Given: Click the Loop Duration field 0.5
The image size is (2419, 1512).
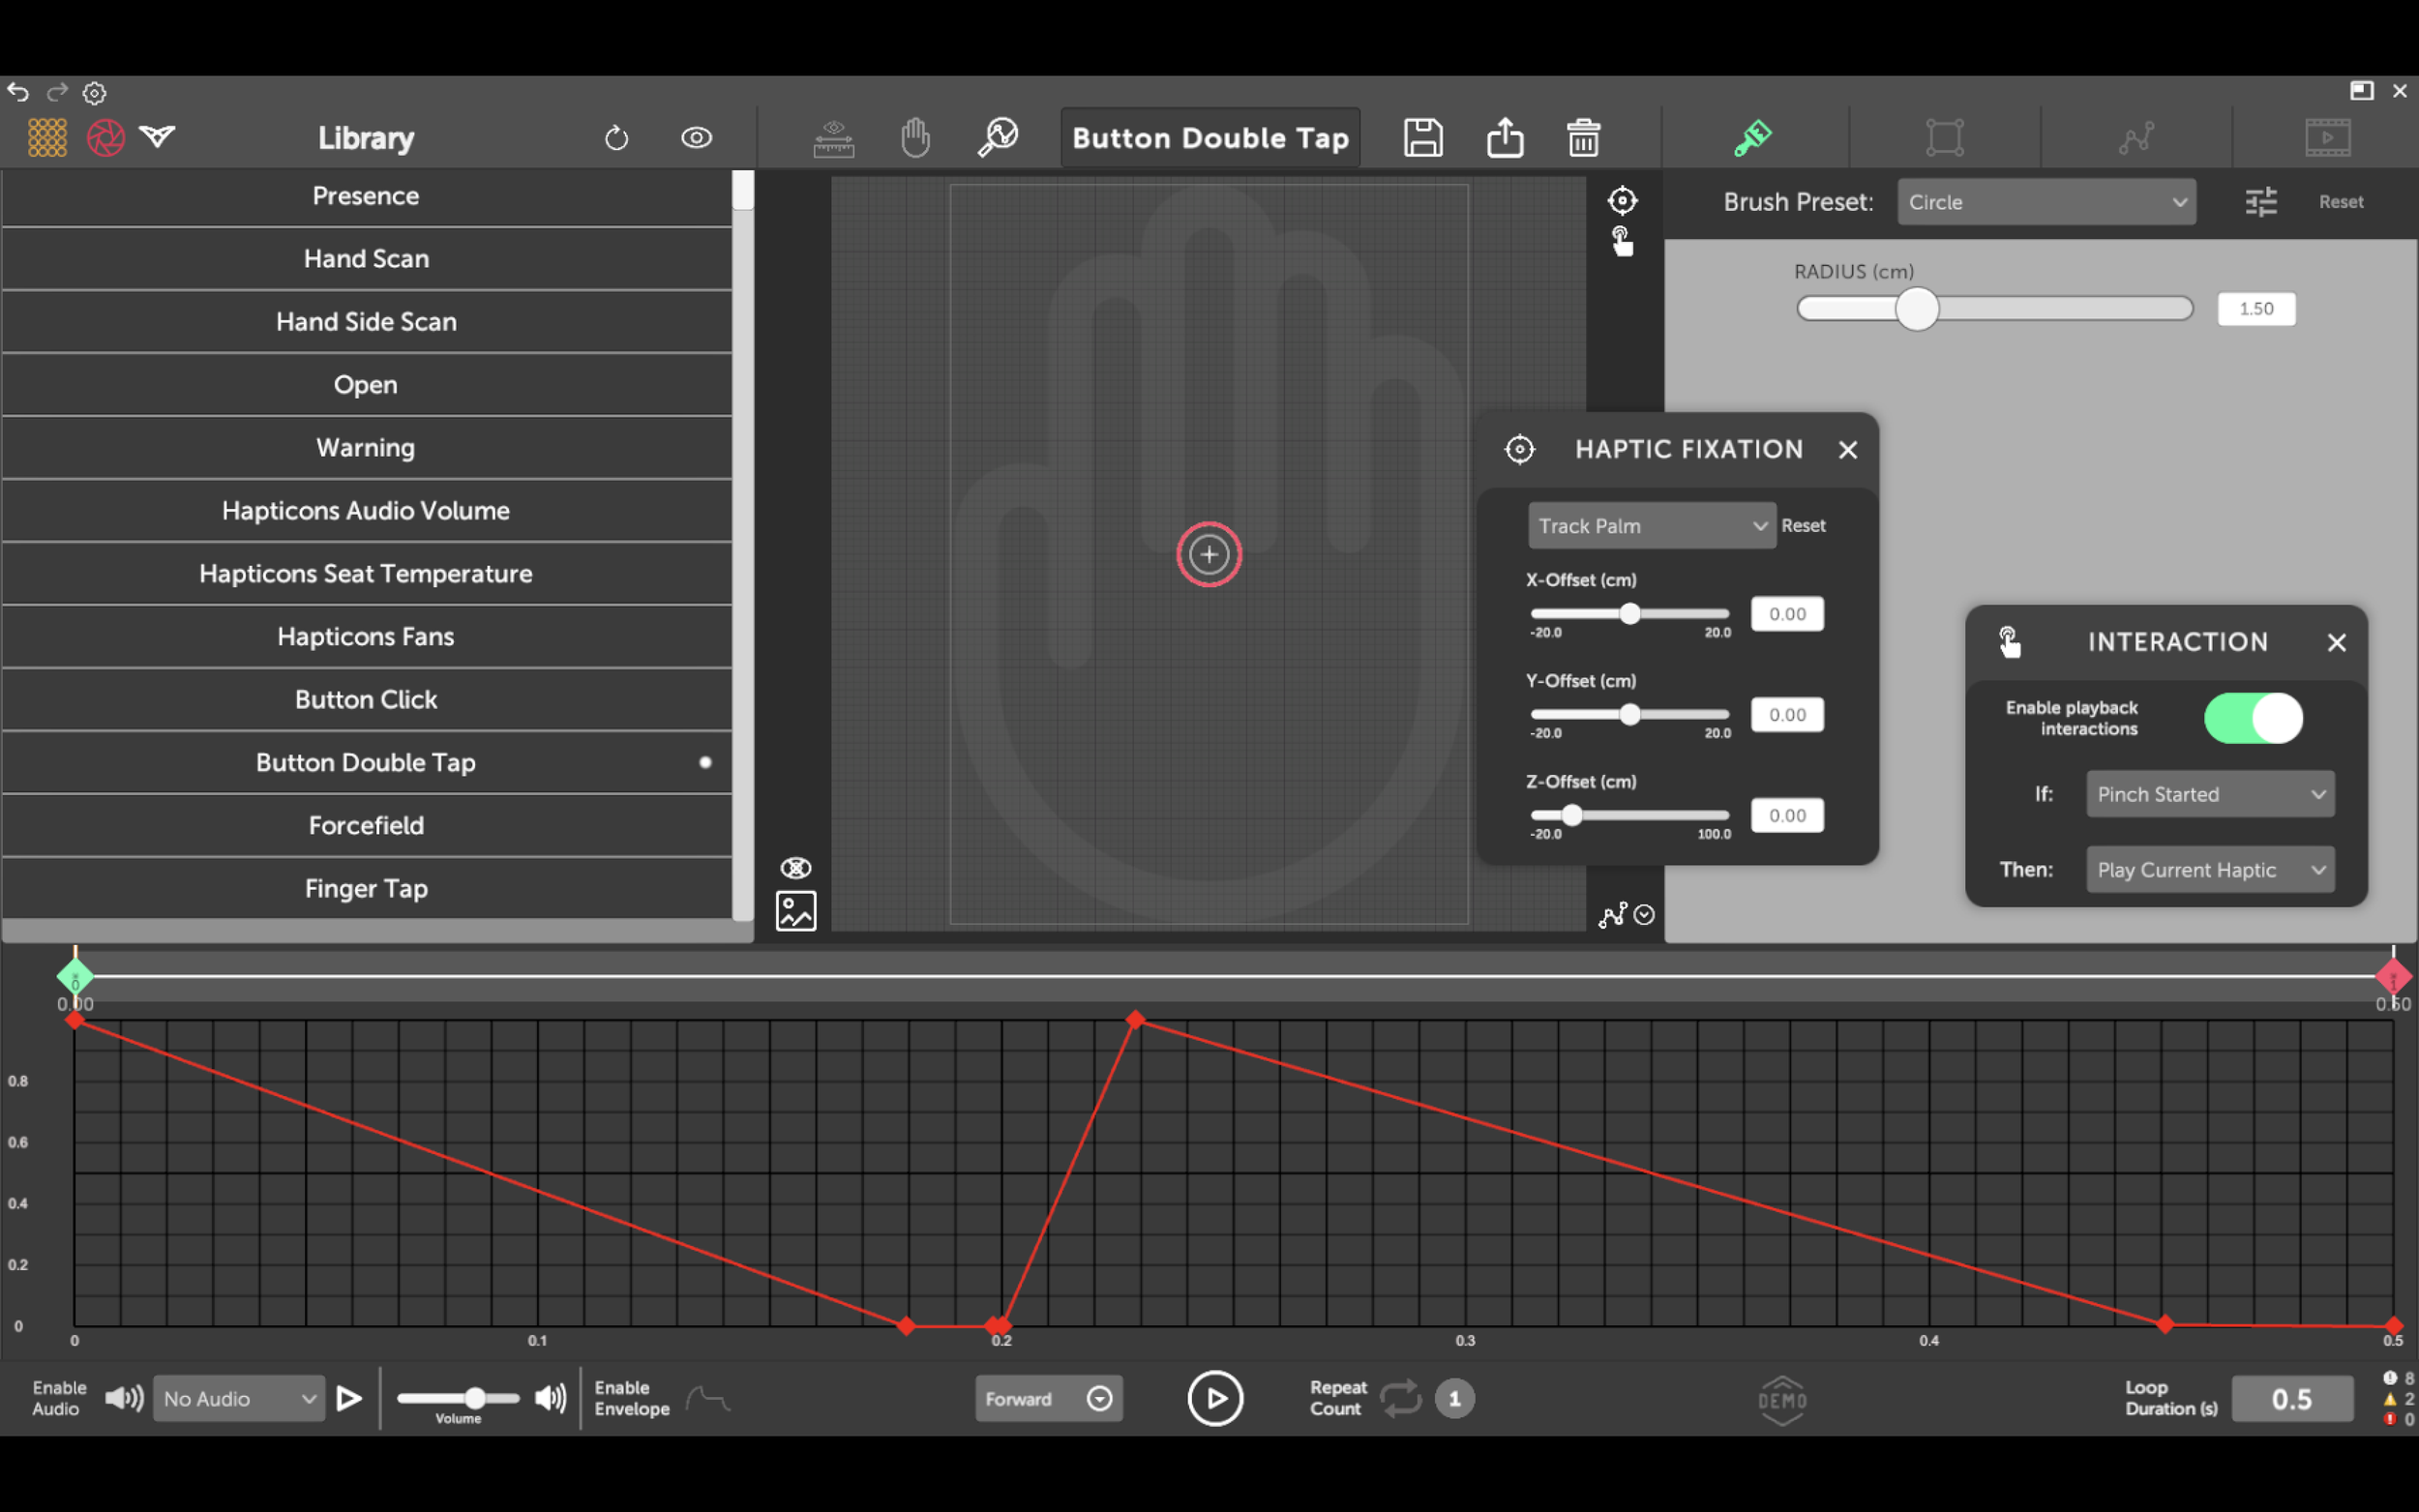Looking at the screenshot, I should click(x=2292, y=1399).
